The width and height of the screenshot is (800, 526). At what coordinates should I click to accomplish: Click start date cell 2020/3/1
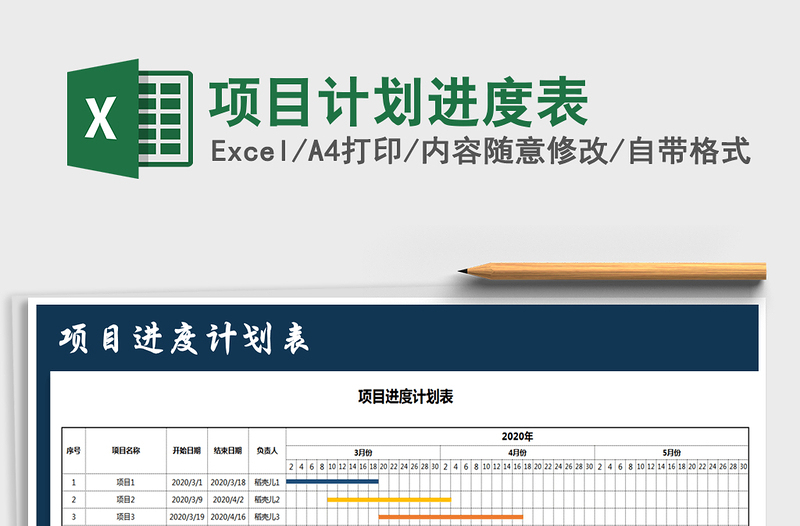[x=187, y=482]
